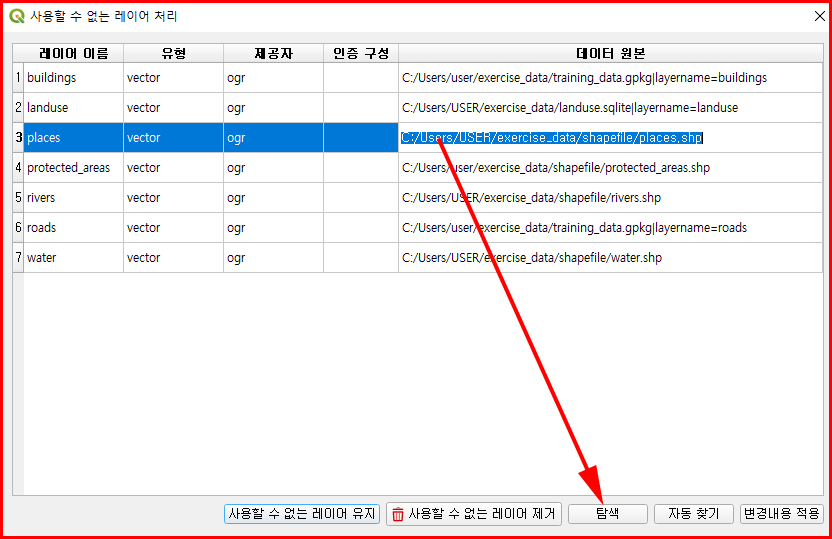
Task: Click the rivers.shp data source path
Action: pos(610,197)
